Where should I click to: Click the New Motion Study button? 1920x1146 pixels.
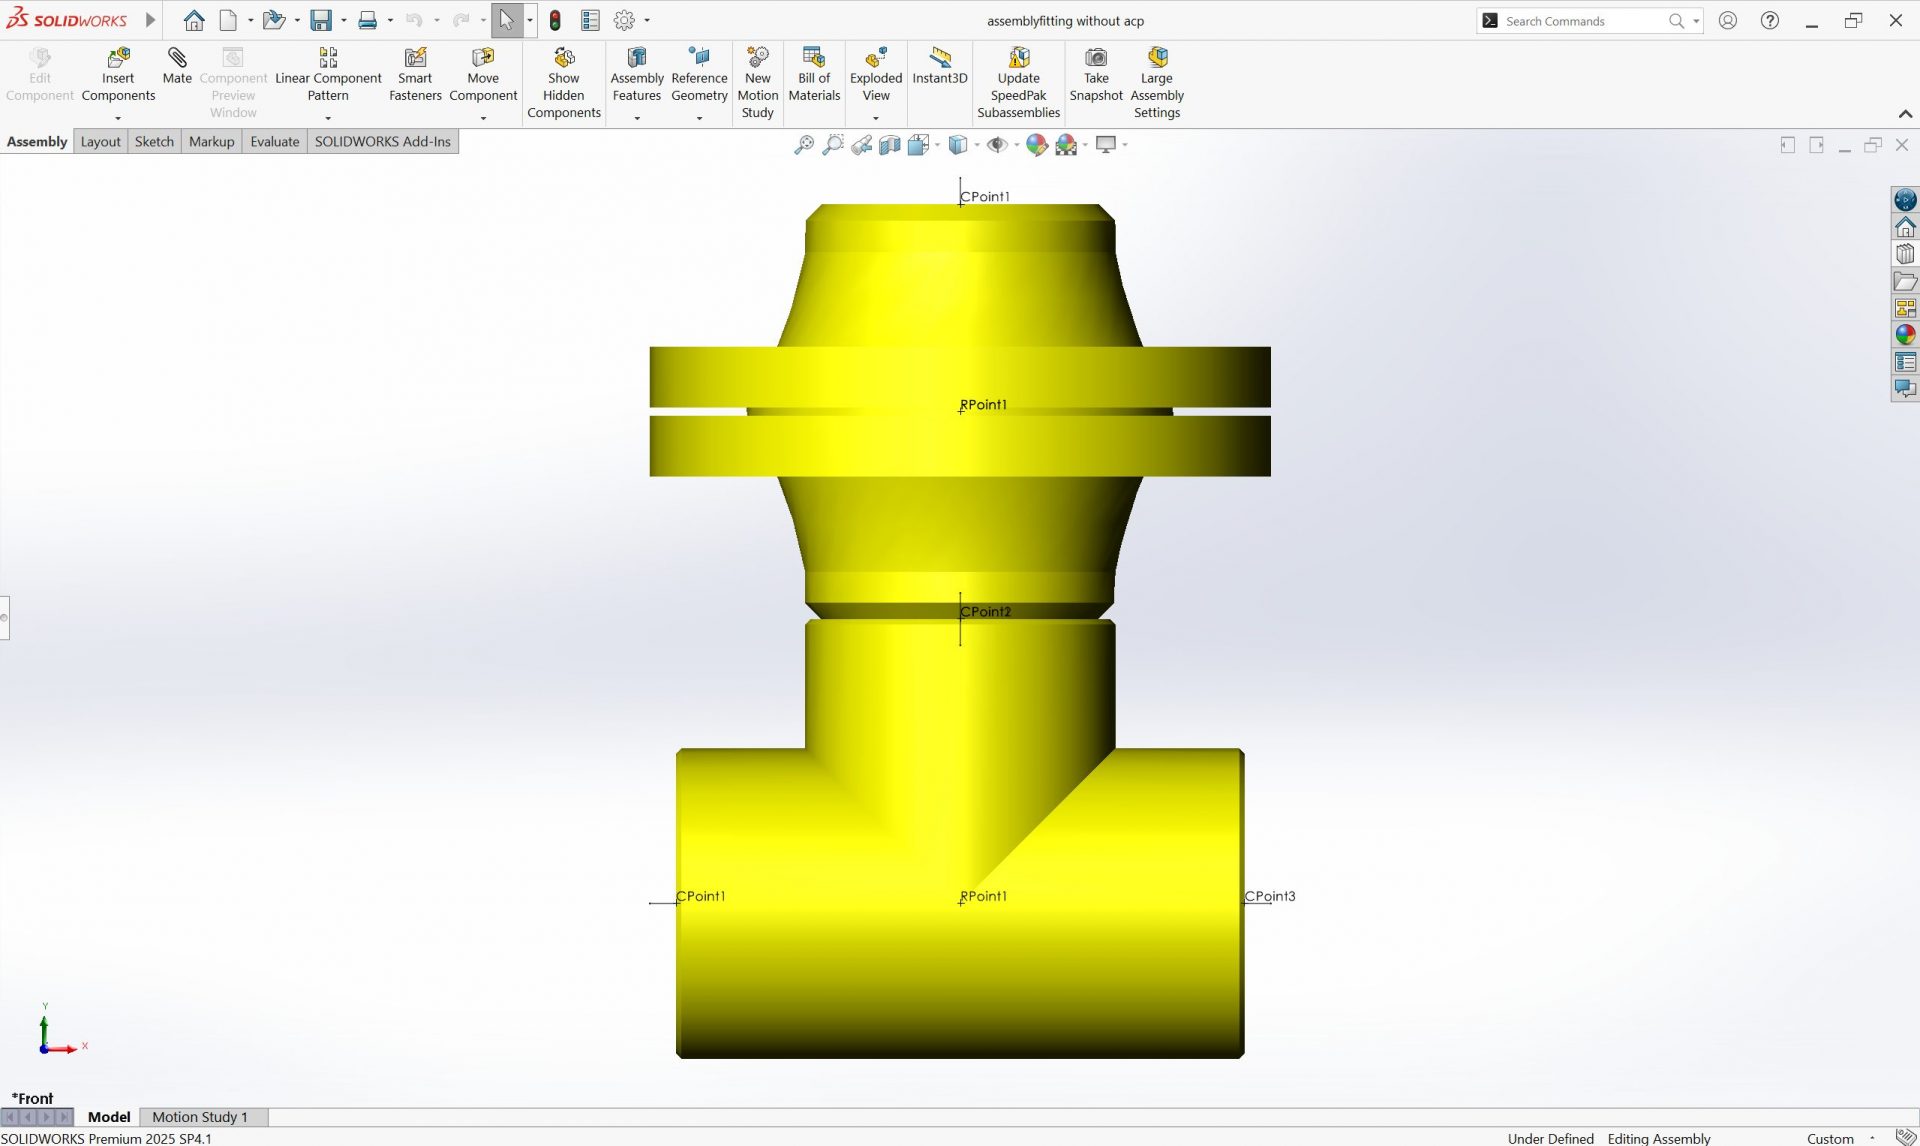point(757,80)
